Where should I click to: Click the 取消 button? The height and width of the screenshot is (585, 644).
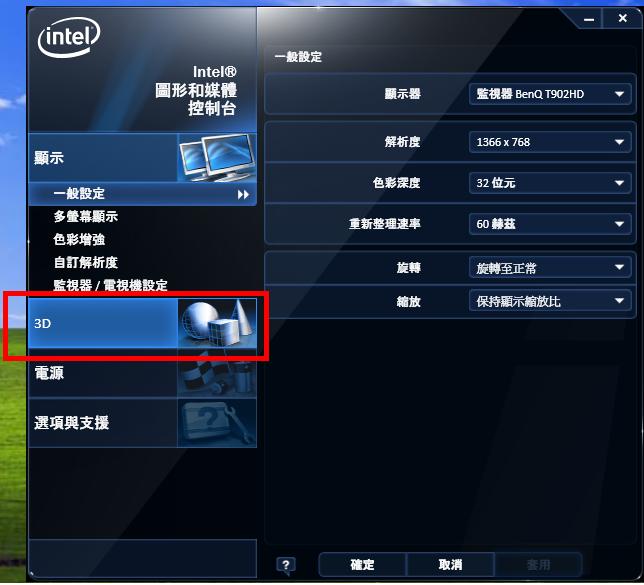pyautogui.click(x=450, y=565)
